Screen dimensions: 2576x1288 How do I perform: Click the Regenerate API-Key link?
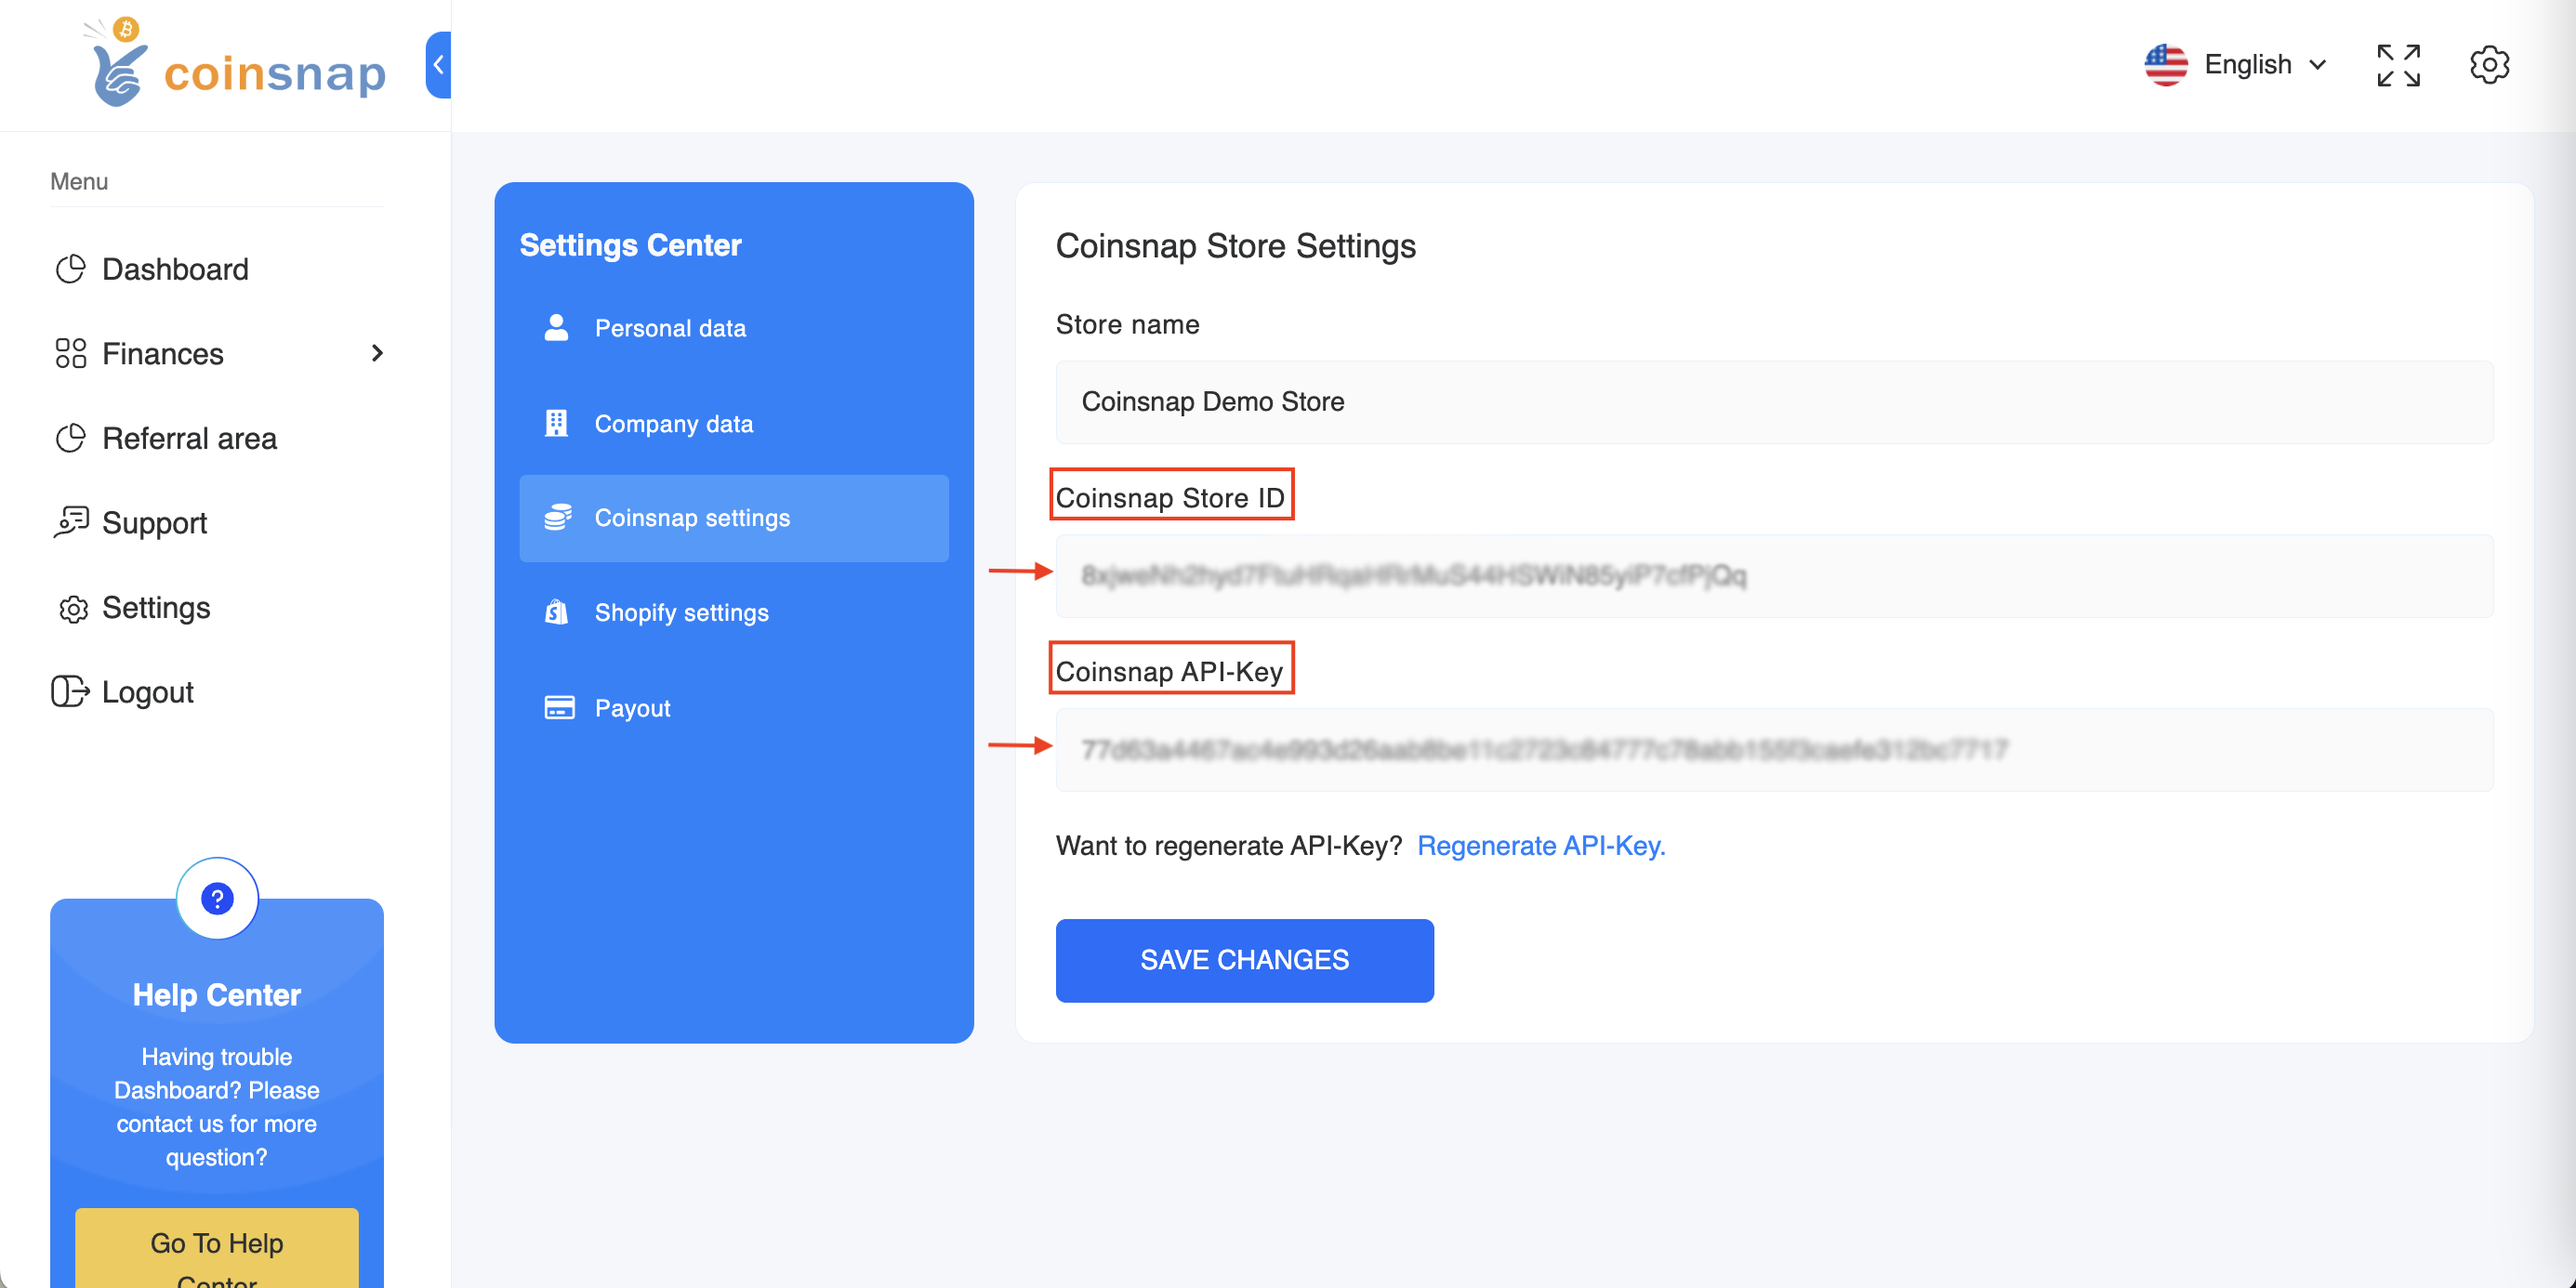click(1541, 845)
